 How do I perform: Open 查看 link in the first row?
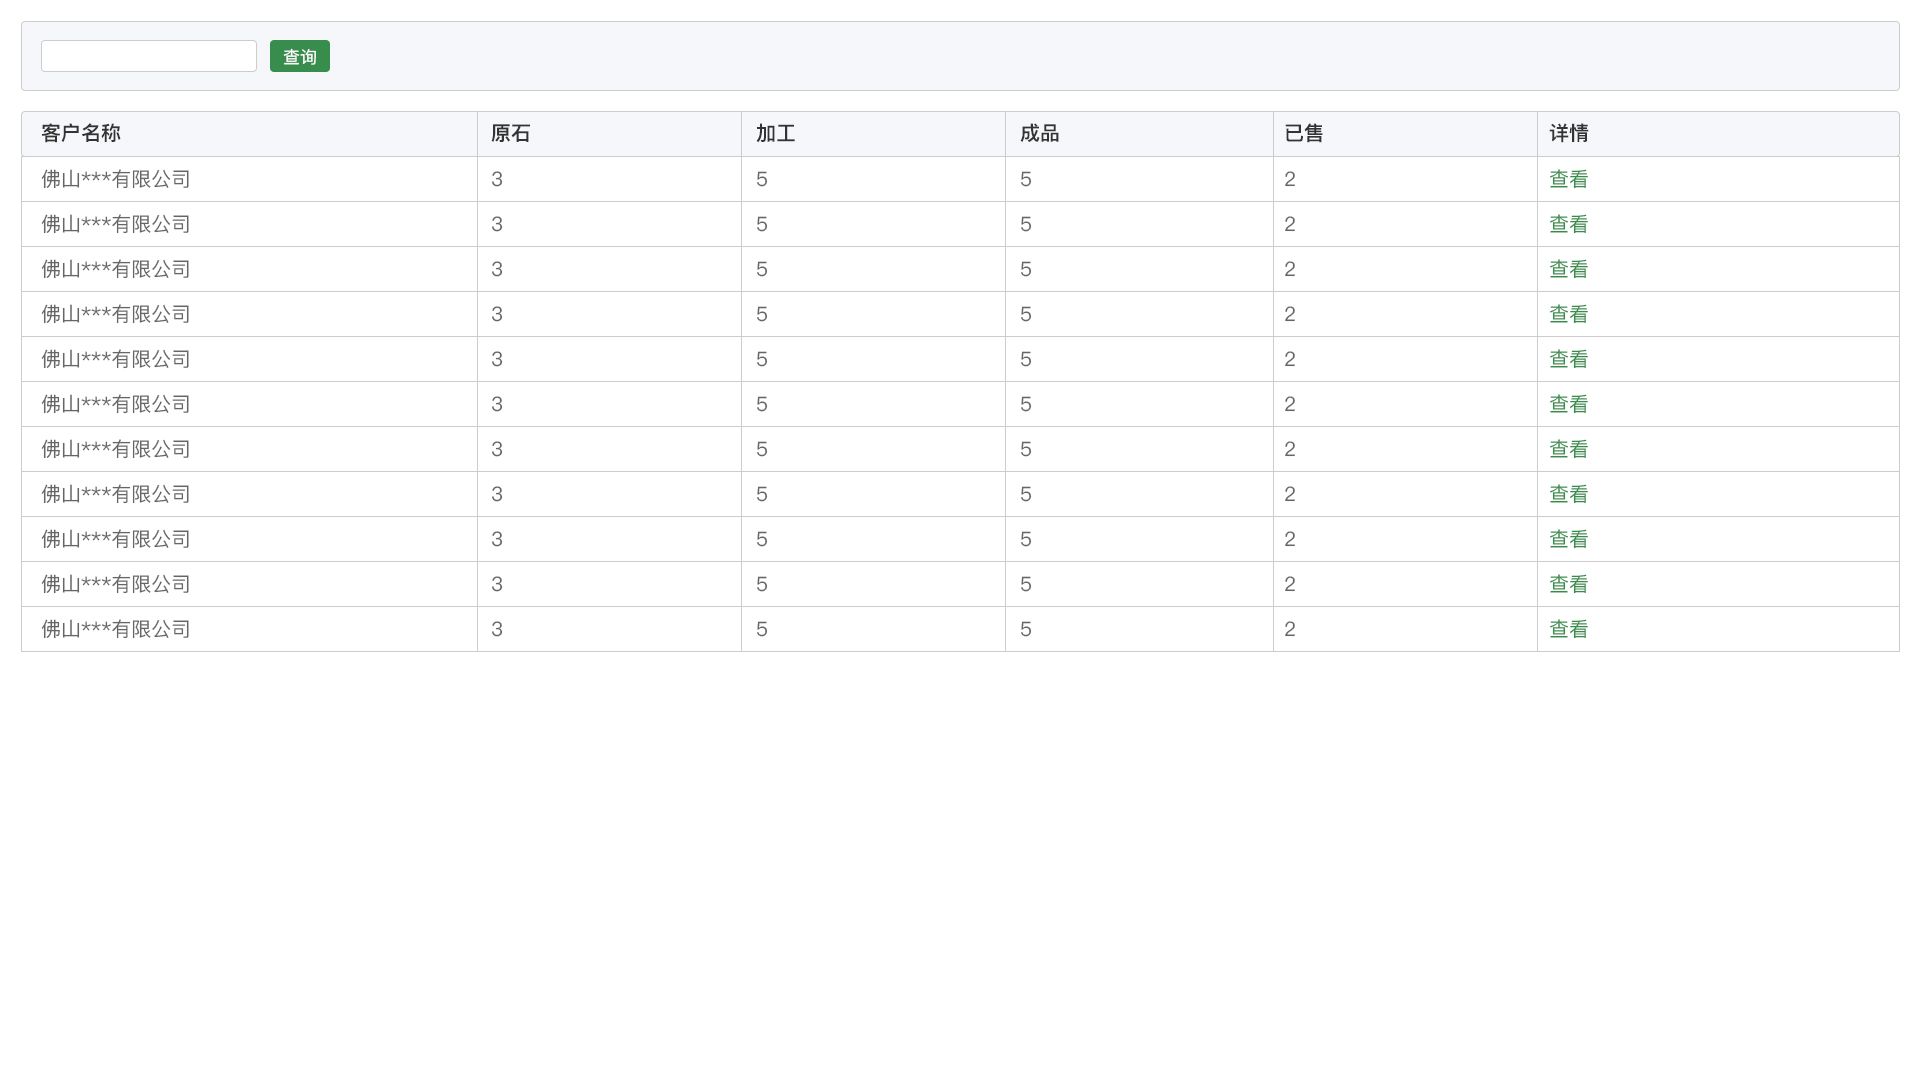pos(1568,179)
